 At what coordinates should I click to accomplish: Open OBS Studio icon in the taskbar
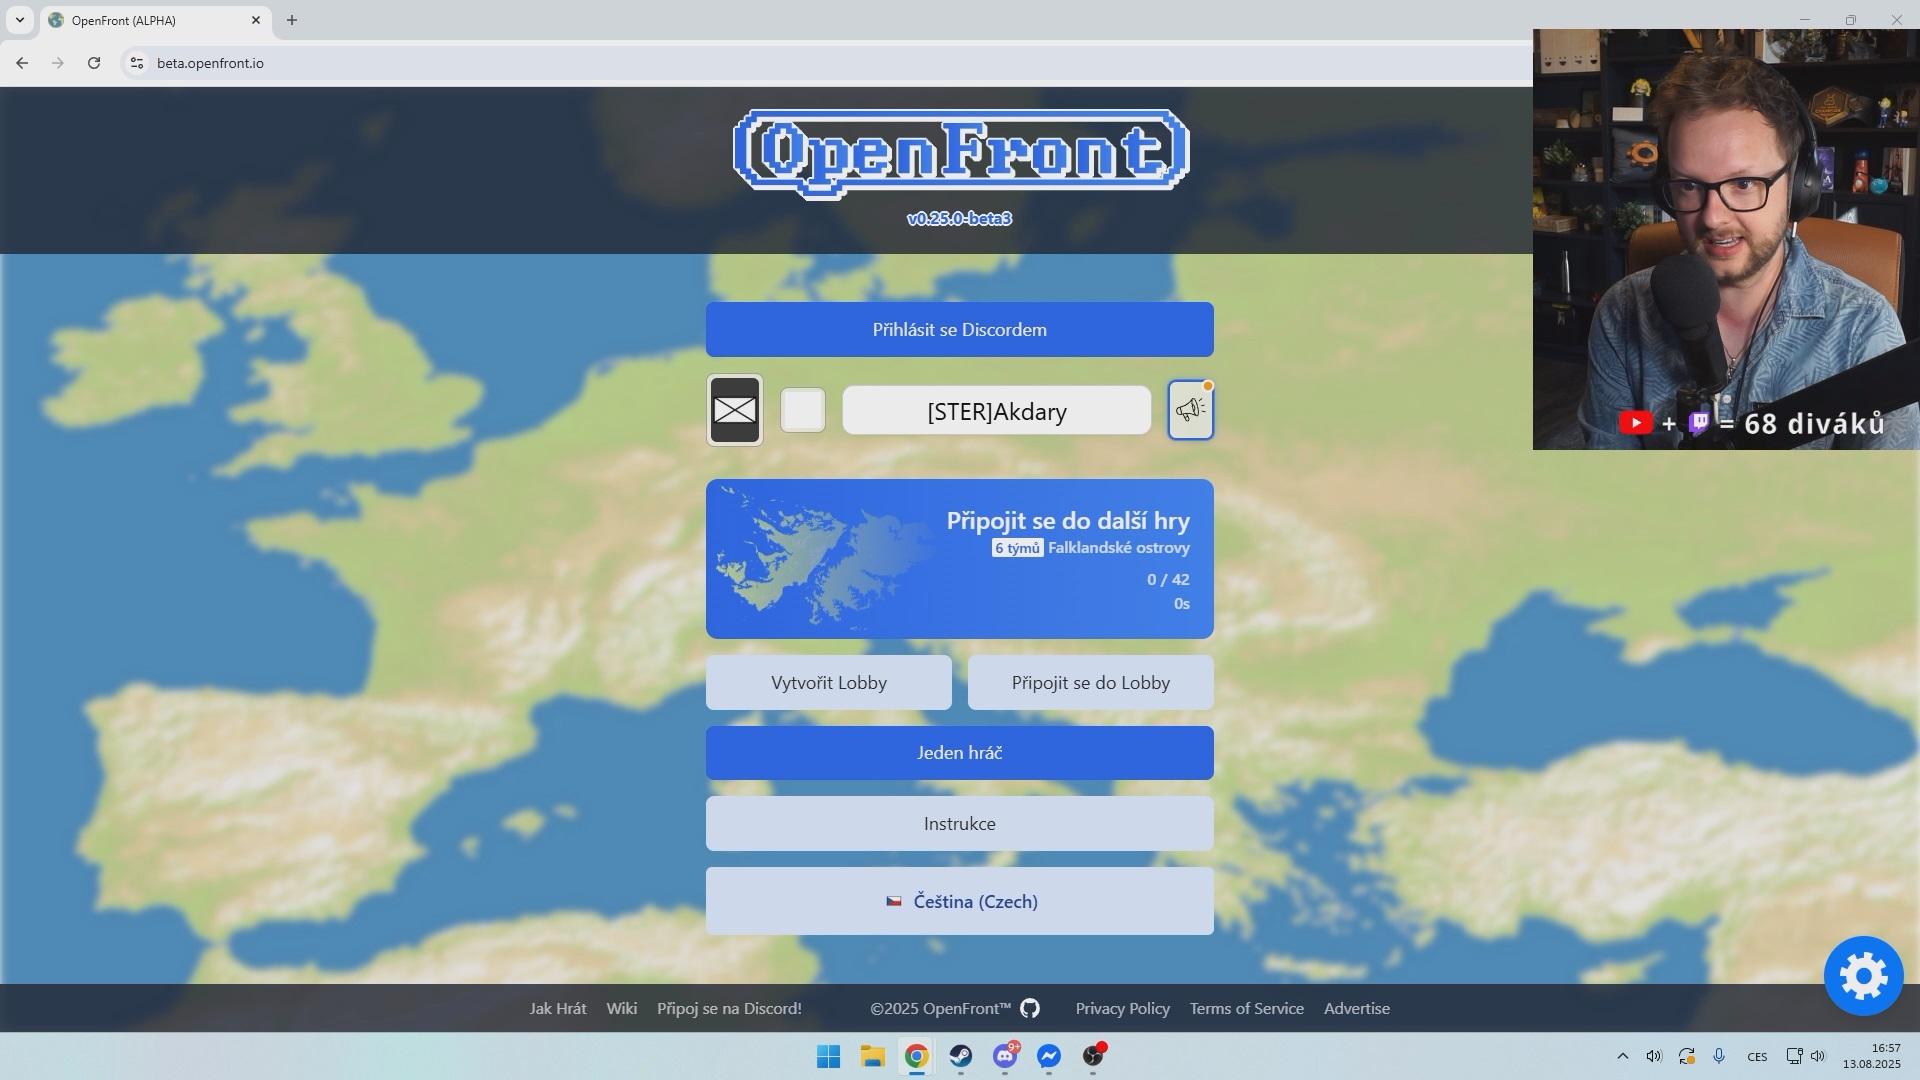pyautogui.click(x=1093, y=1056)
